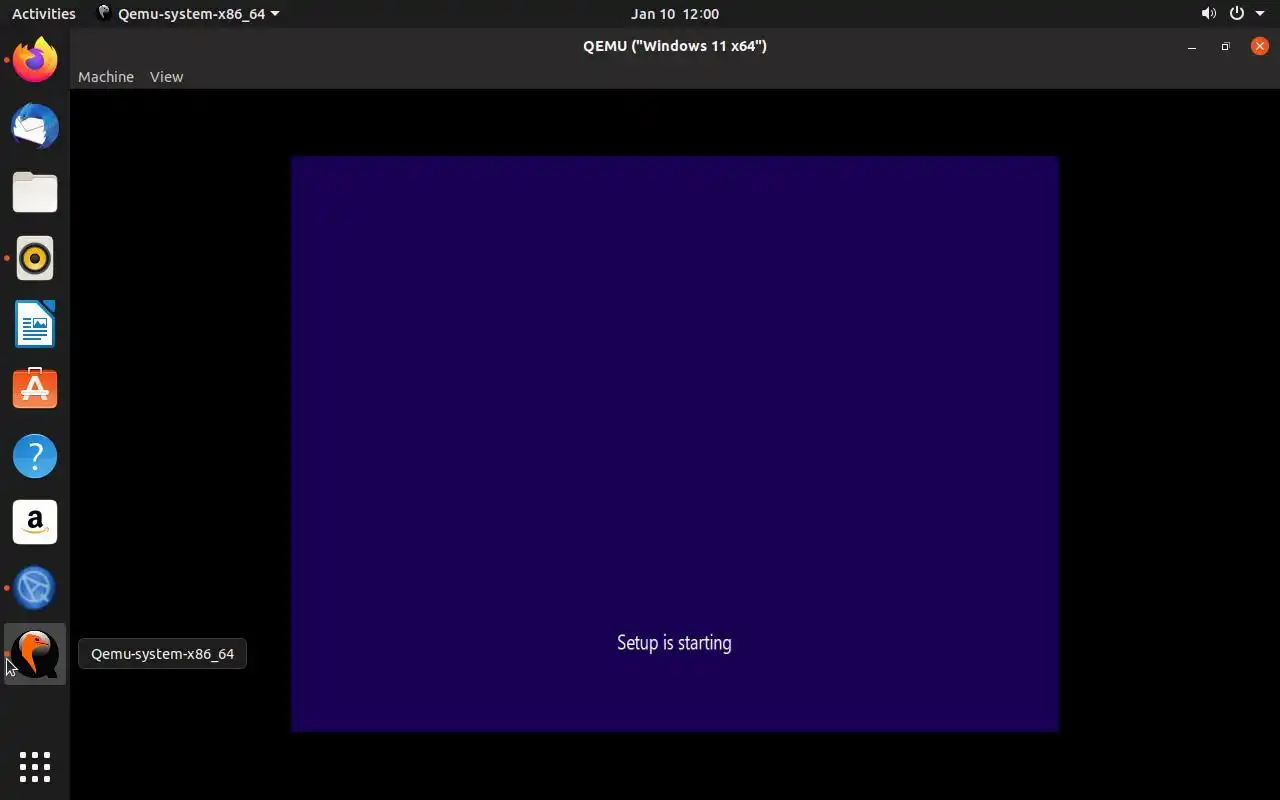This screenshot has height=800, width=1280.
Task: Open LibreOffice Writer from the dock
Action: (x=35, y=325)
